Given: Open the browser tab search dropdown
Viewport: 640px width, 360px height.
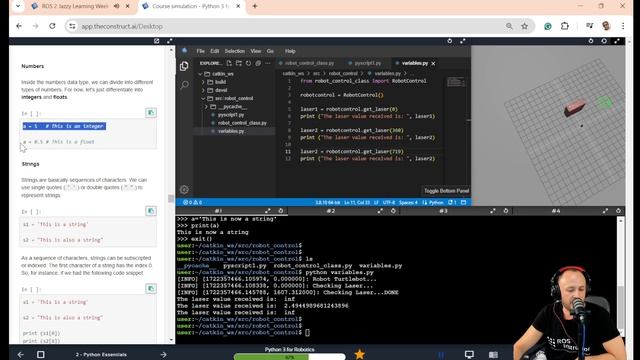Looking at the screenshot, I should click(x=18, y=6).
